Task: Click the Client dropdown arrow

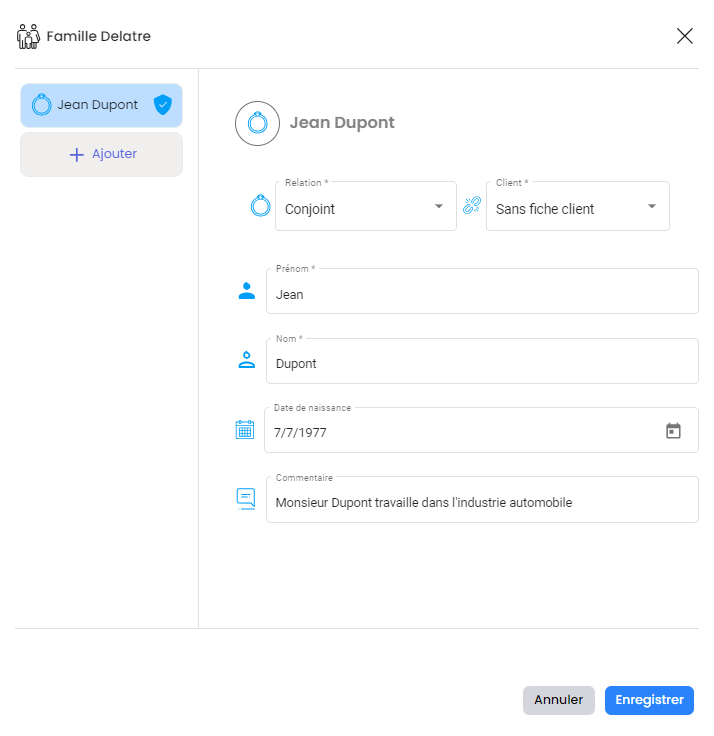Action: tap(652, 206)
